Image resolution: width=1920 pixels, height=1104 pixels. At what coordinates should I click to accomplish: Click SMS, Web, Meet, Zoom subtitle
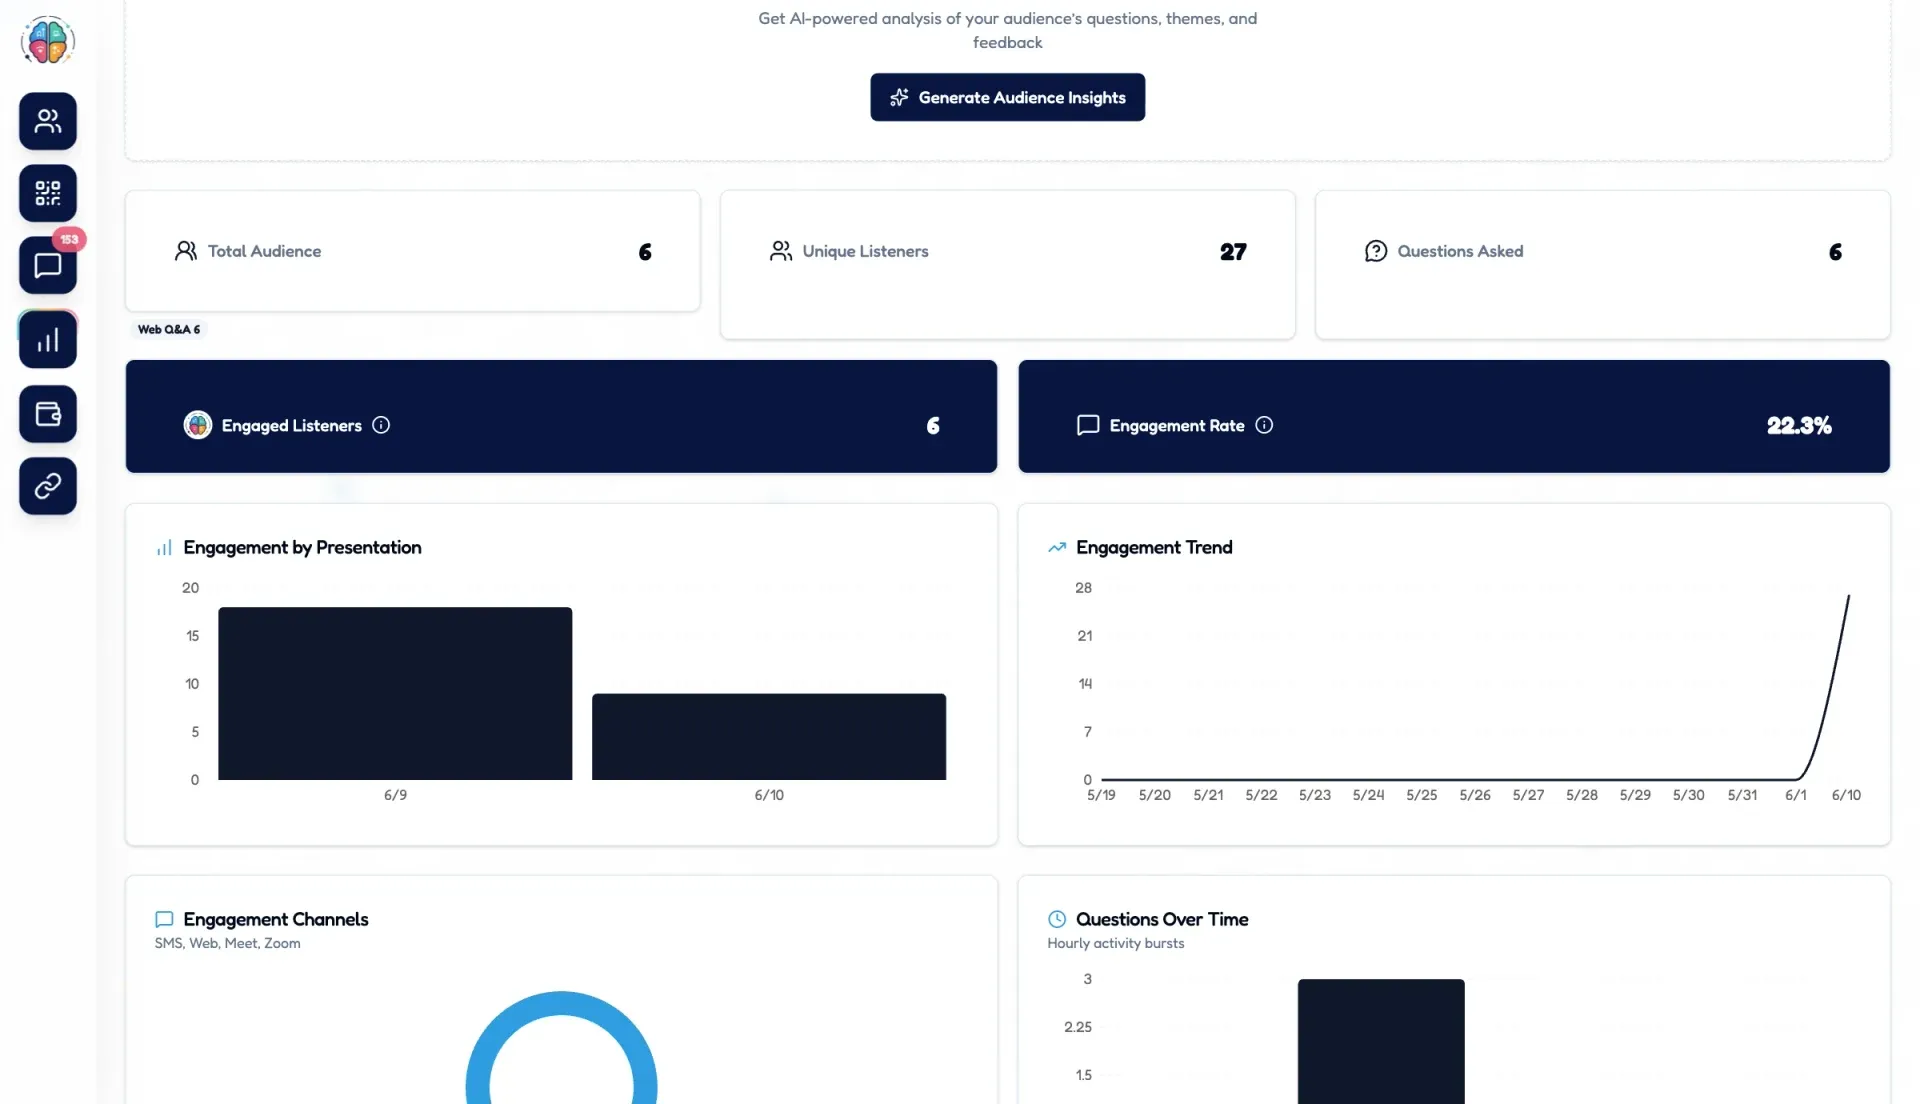[227, 943]
